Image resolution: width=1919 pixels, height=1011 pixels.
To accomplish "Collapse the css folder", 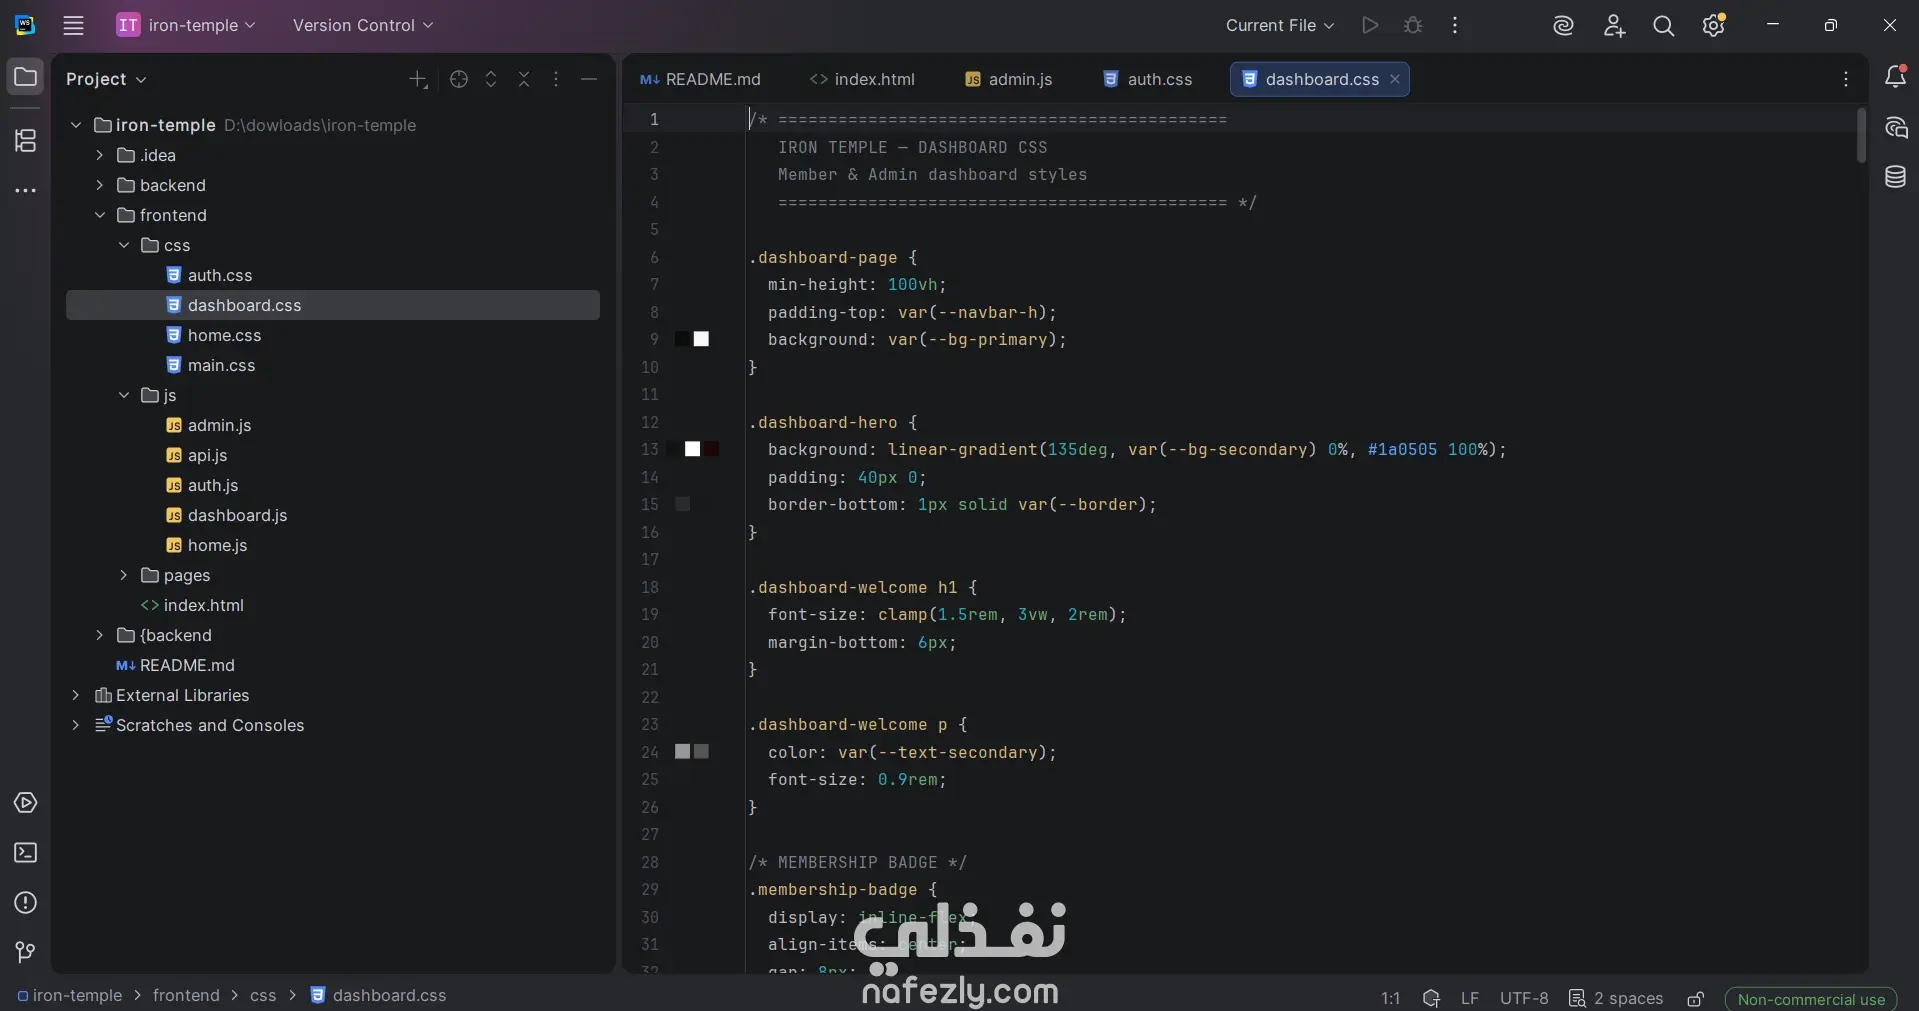I will pyautogui.click(x=123, y=245).
